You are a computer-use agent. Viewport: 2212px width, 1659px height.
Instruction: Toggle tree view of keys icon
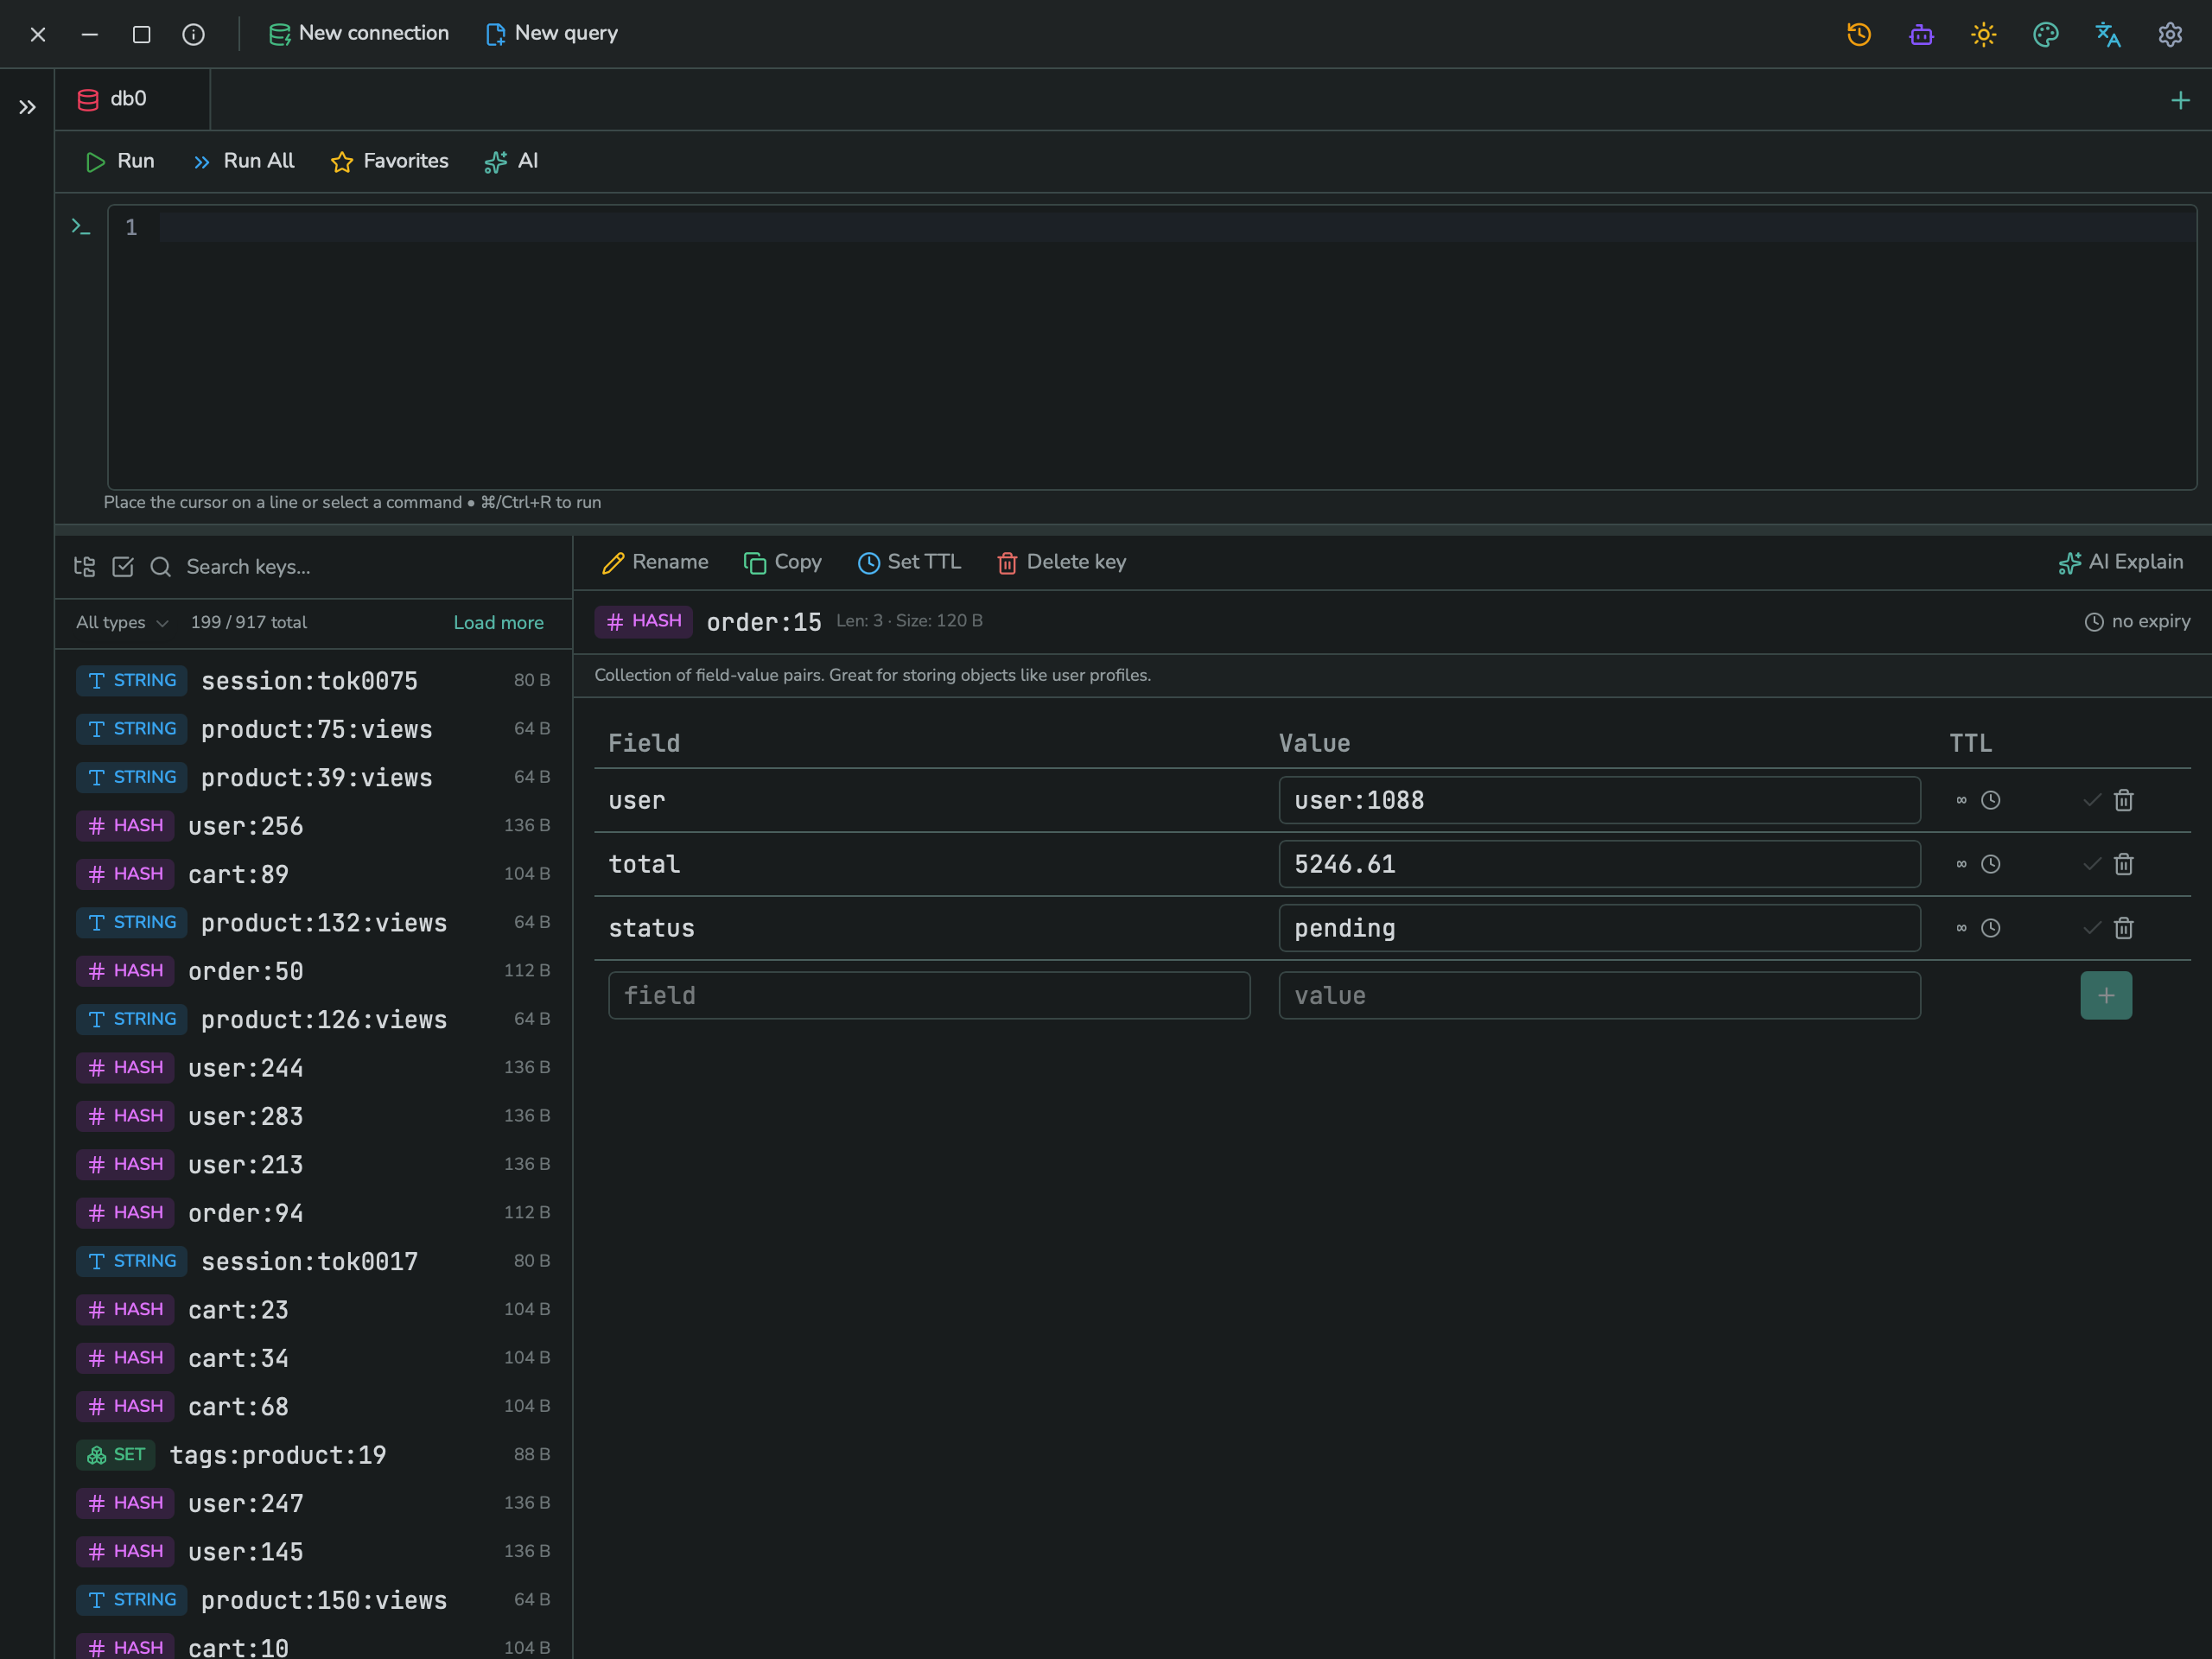pos(85,567)
